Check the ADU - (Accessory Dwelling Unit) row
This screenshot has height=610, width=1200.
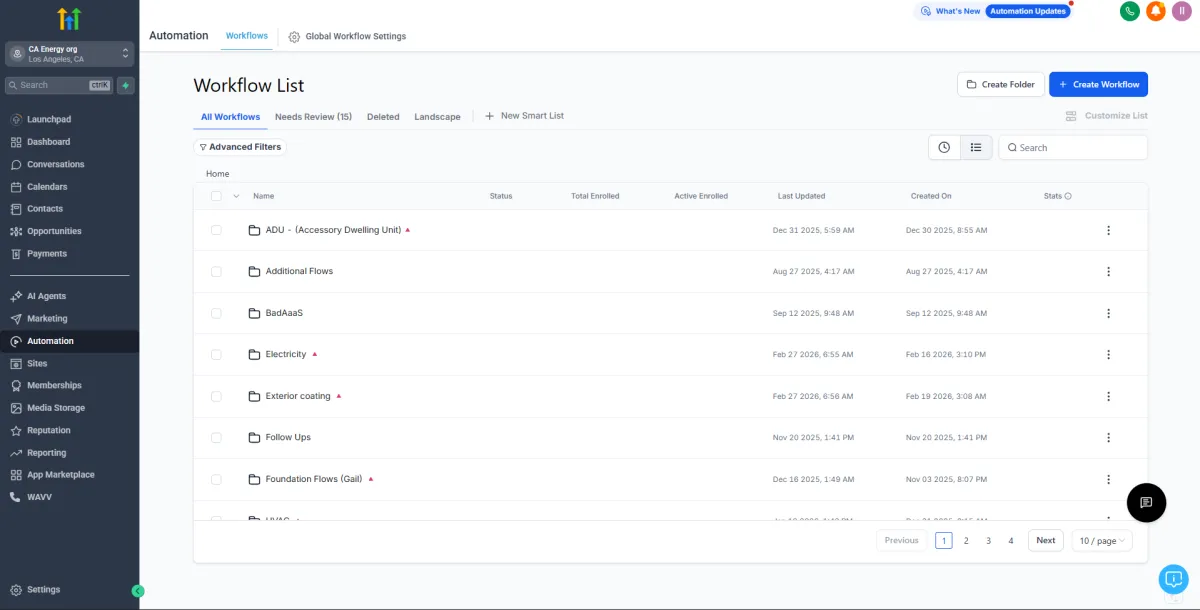click(x=216, y=230)
